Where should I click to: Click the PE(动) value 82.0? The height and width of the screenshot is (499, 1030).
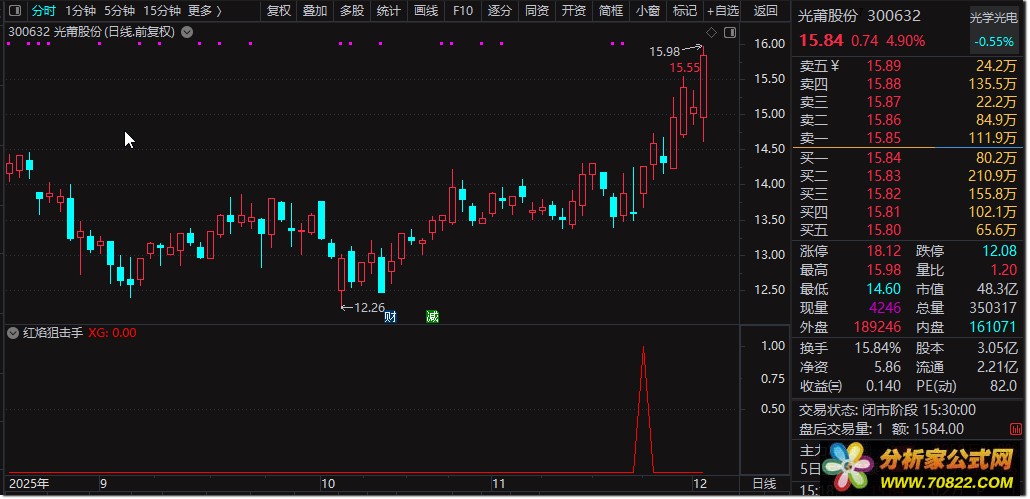point(1004,386)
